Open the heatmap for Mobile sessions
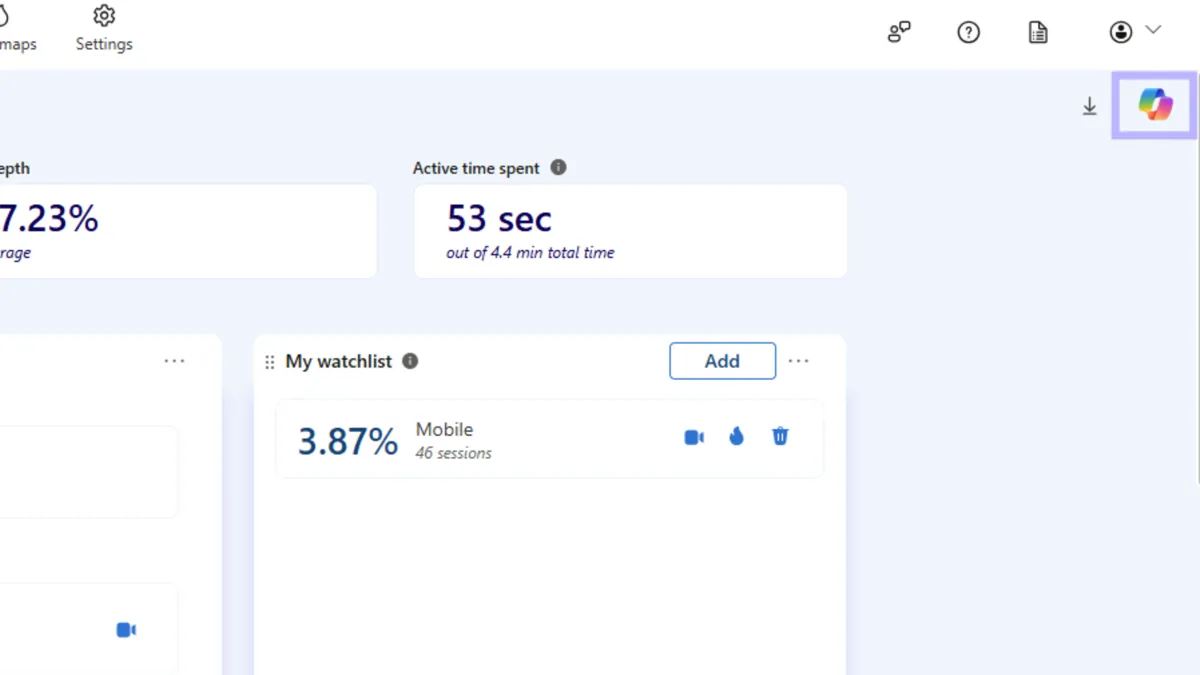This screenshot has height=675, width=1200. pyautogui.click(x=737, y=436)
